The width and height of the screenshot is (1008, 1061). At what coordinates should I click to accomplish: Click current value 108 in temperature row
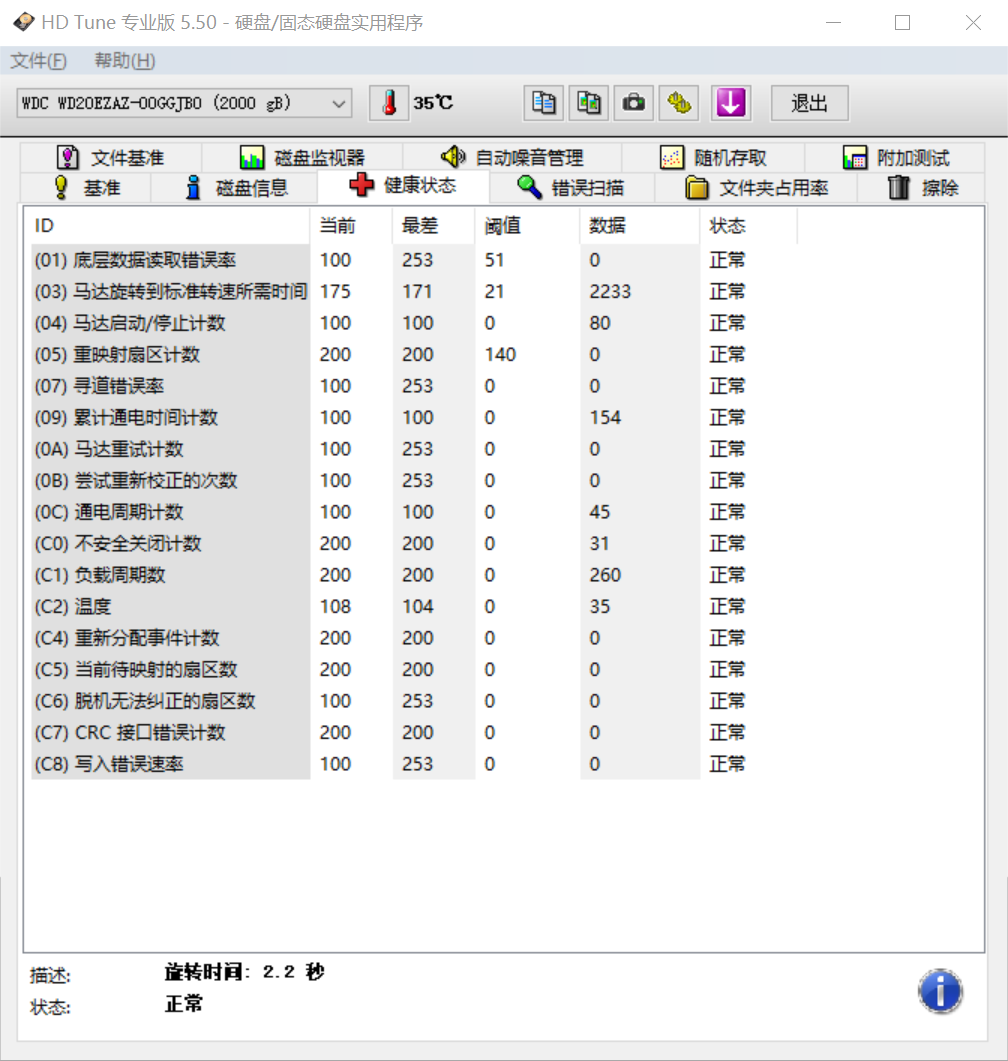pyautogui.click(x=335, y=606)
